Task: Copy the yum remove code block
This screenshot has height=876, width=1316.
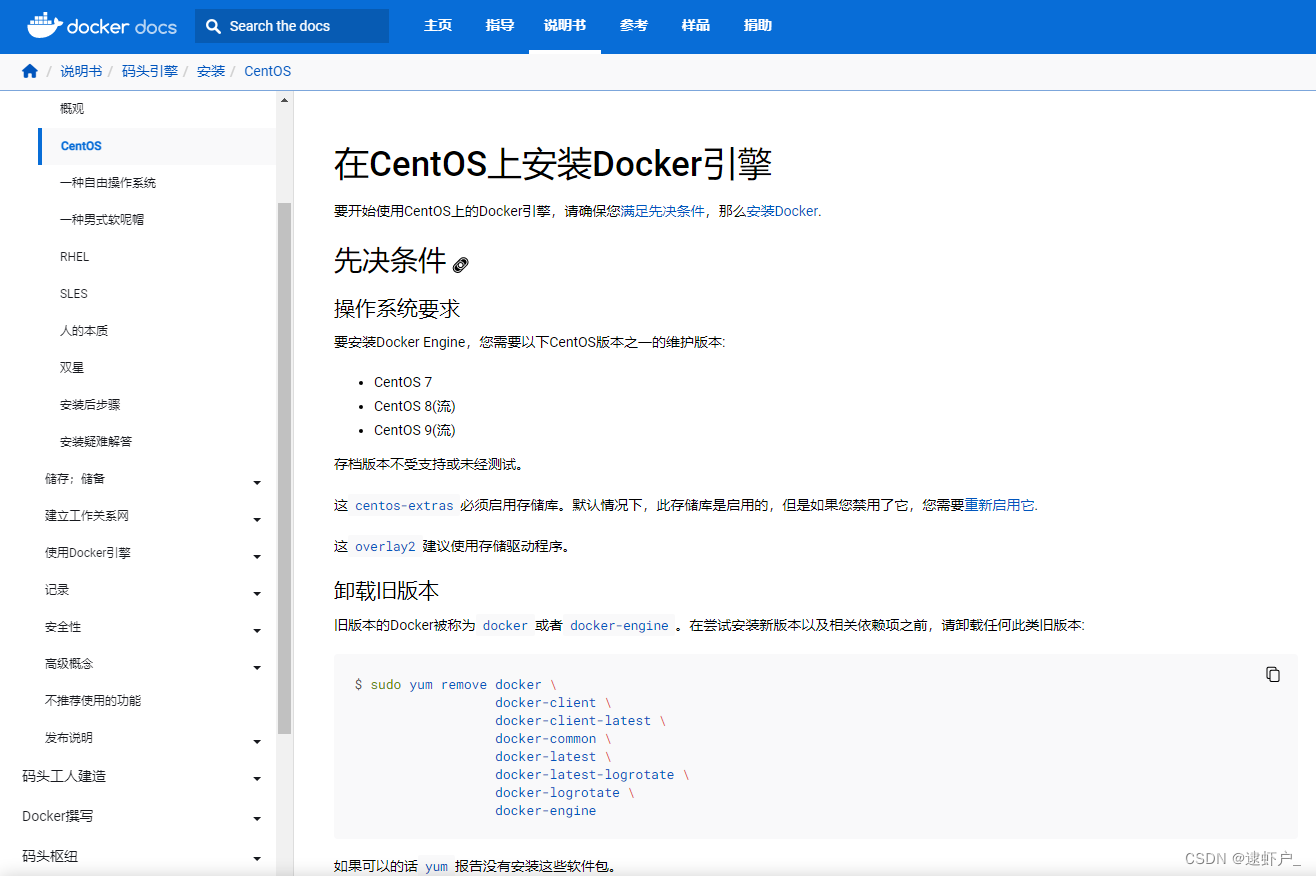Action: tap(1273, 675)
